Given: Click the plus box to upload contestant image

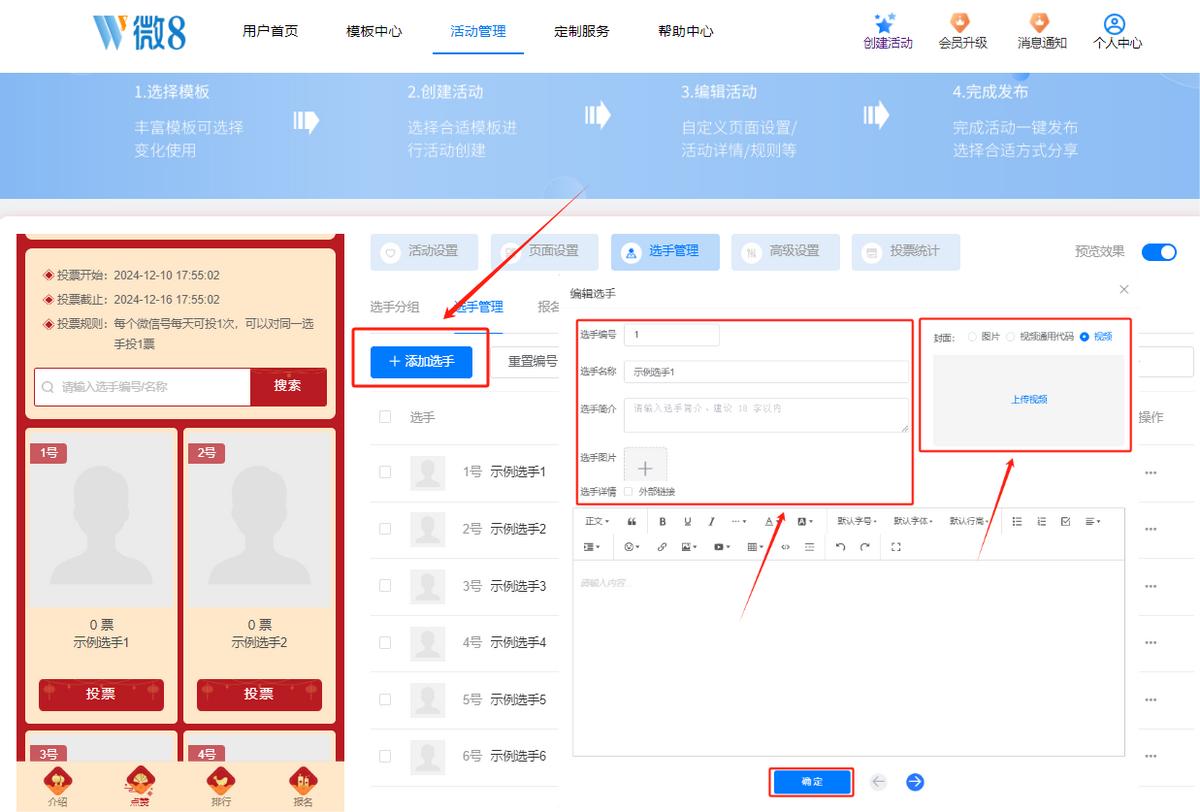Looking at the screenshot, I should [x=645, y=467].
